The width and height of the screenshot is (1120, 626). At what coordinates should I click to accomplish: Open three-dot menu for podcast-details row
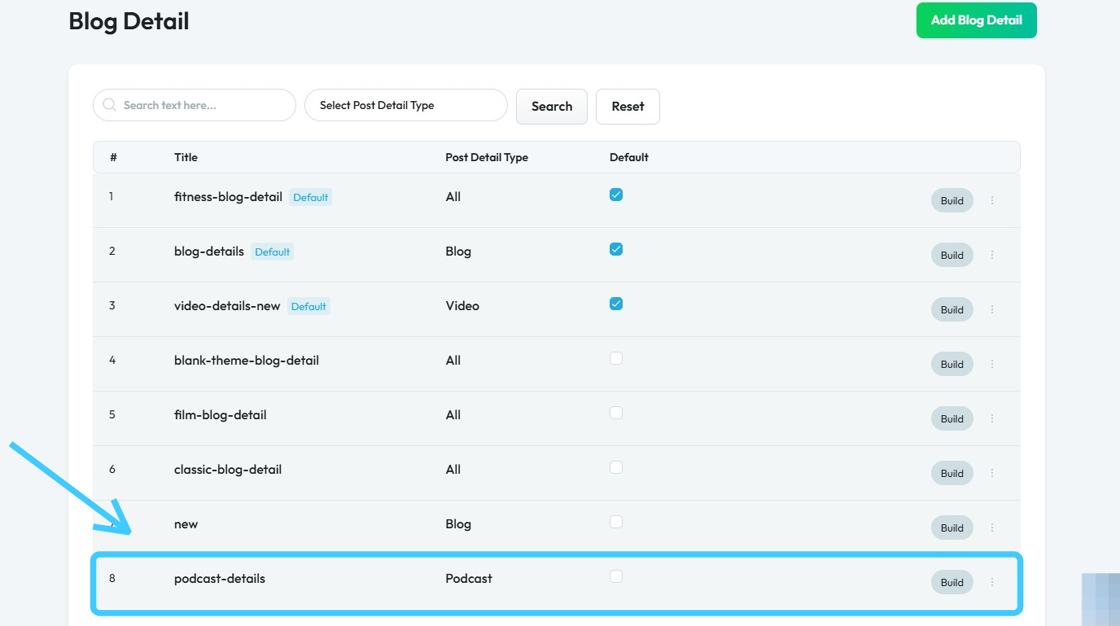click(x=992, y=582)
